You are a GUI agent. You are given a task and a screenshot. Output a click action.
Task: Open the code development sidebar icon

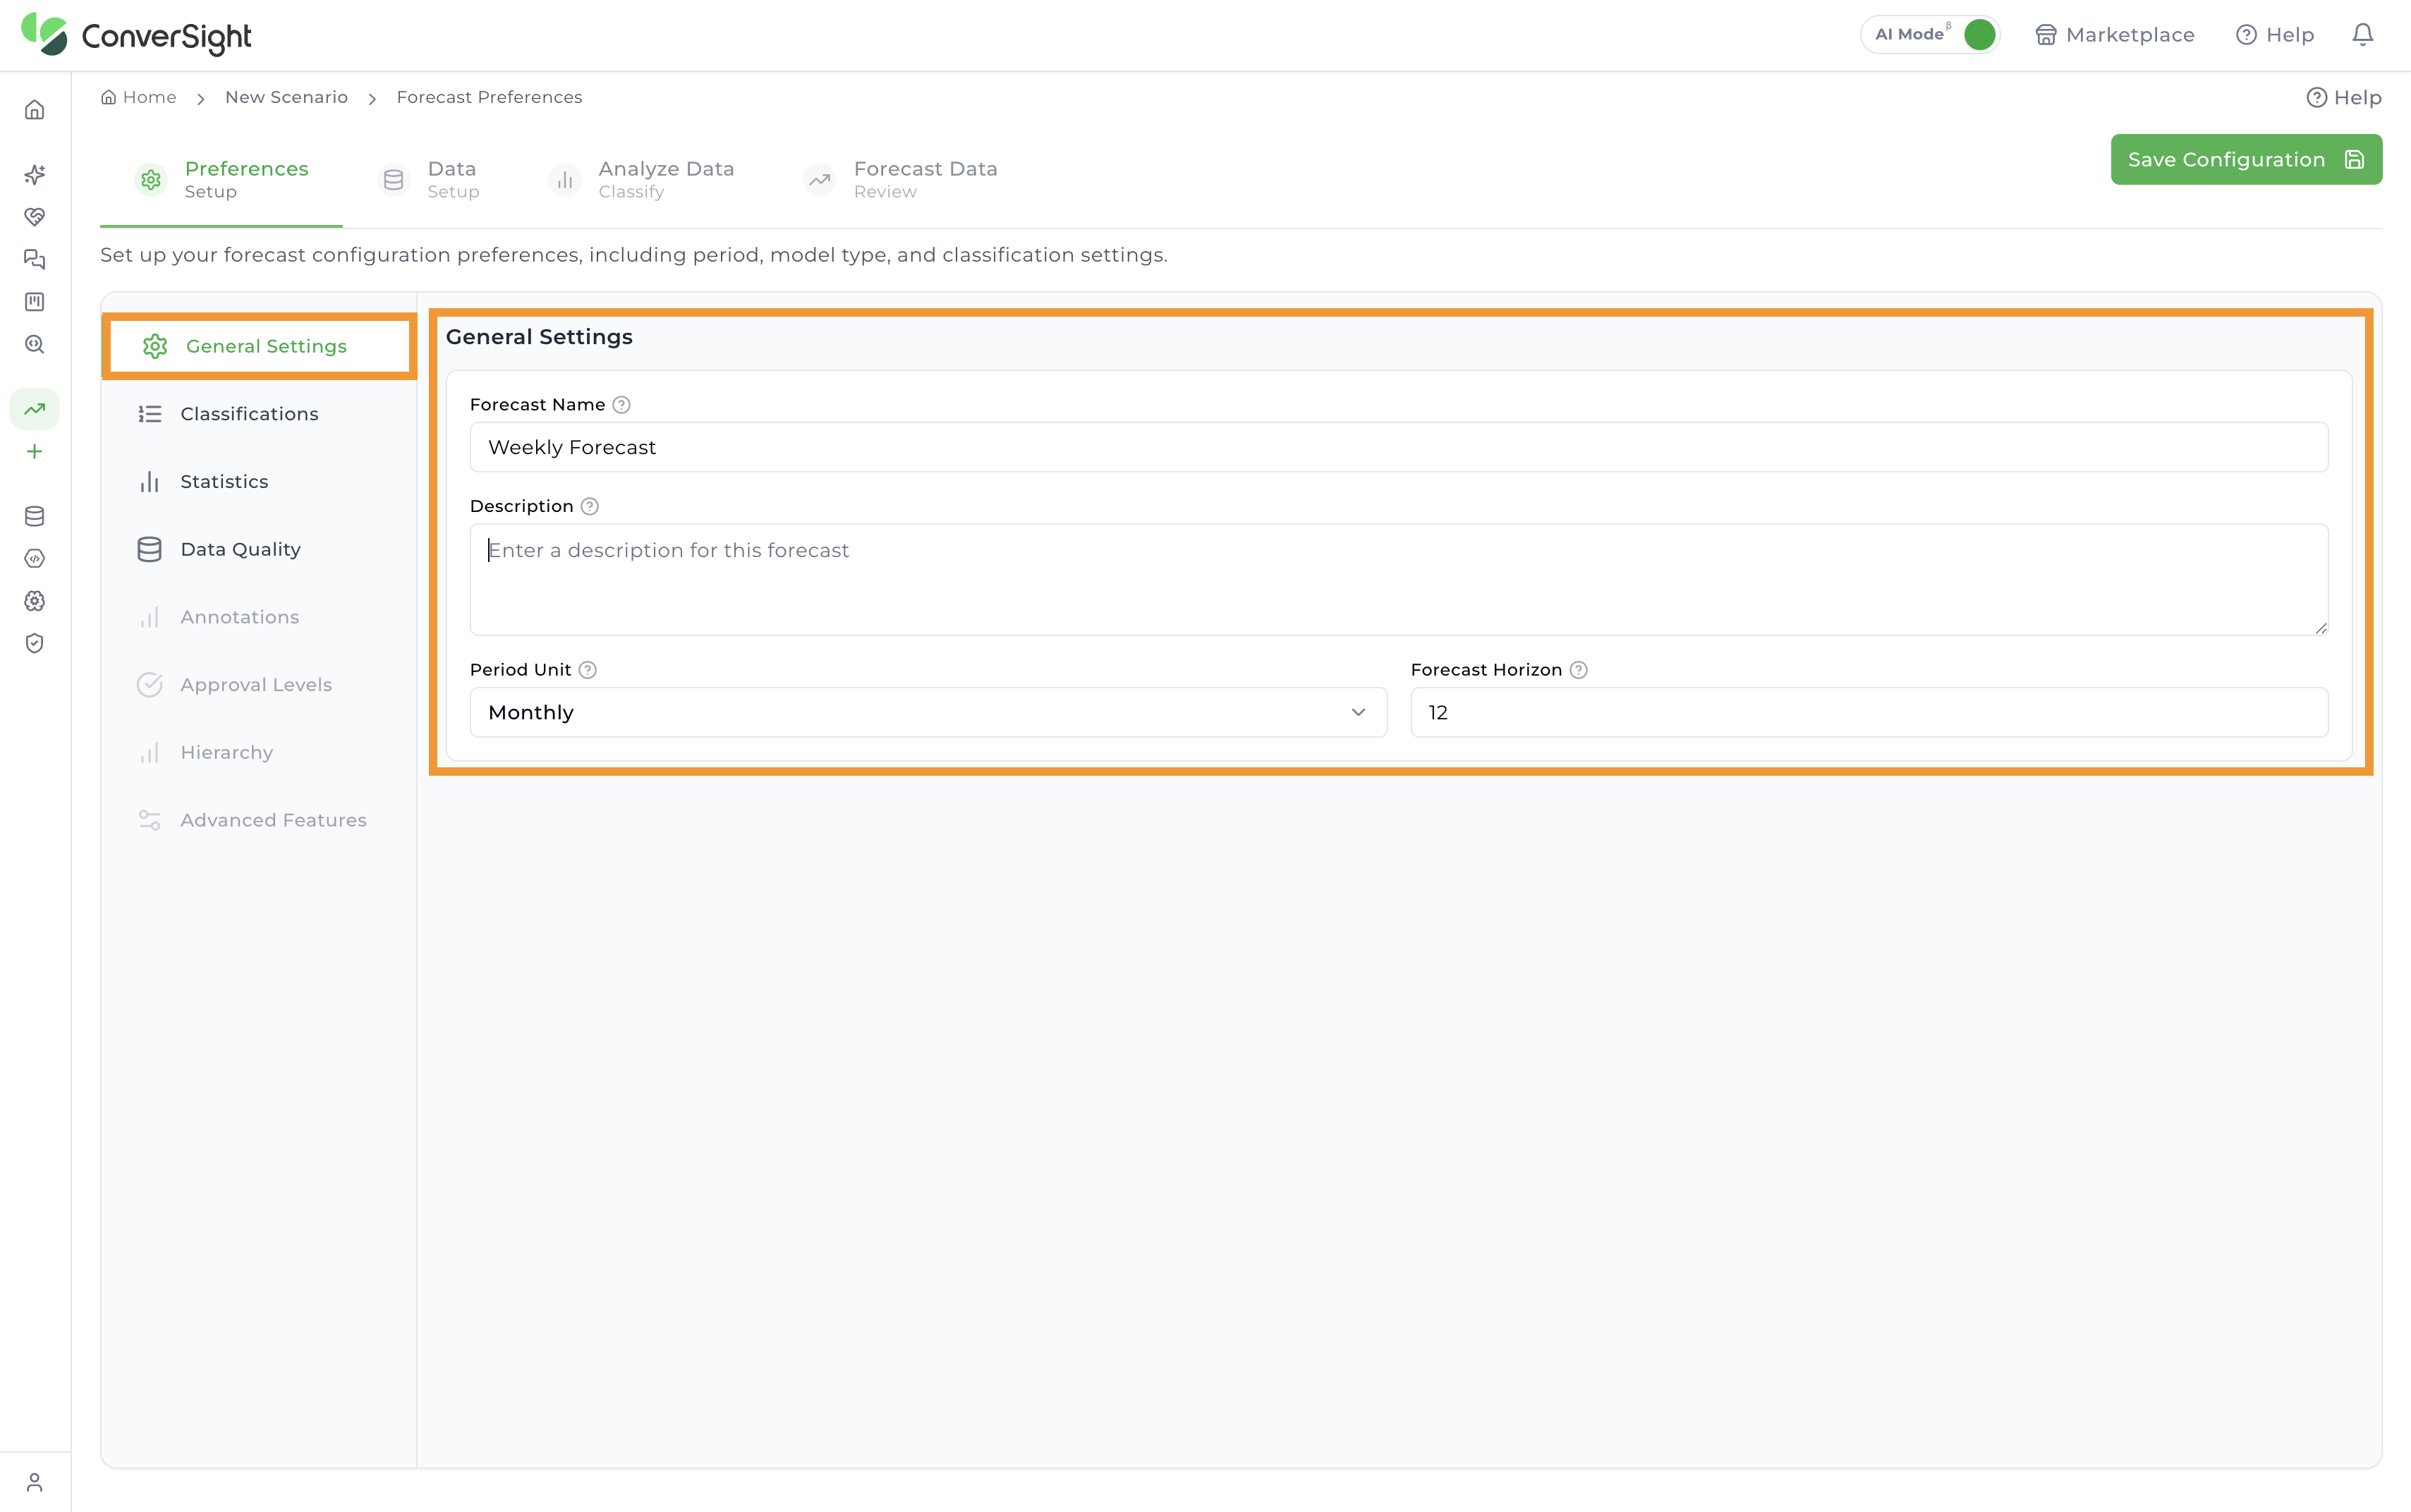point(35,559)
